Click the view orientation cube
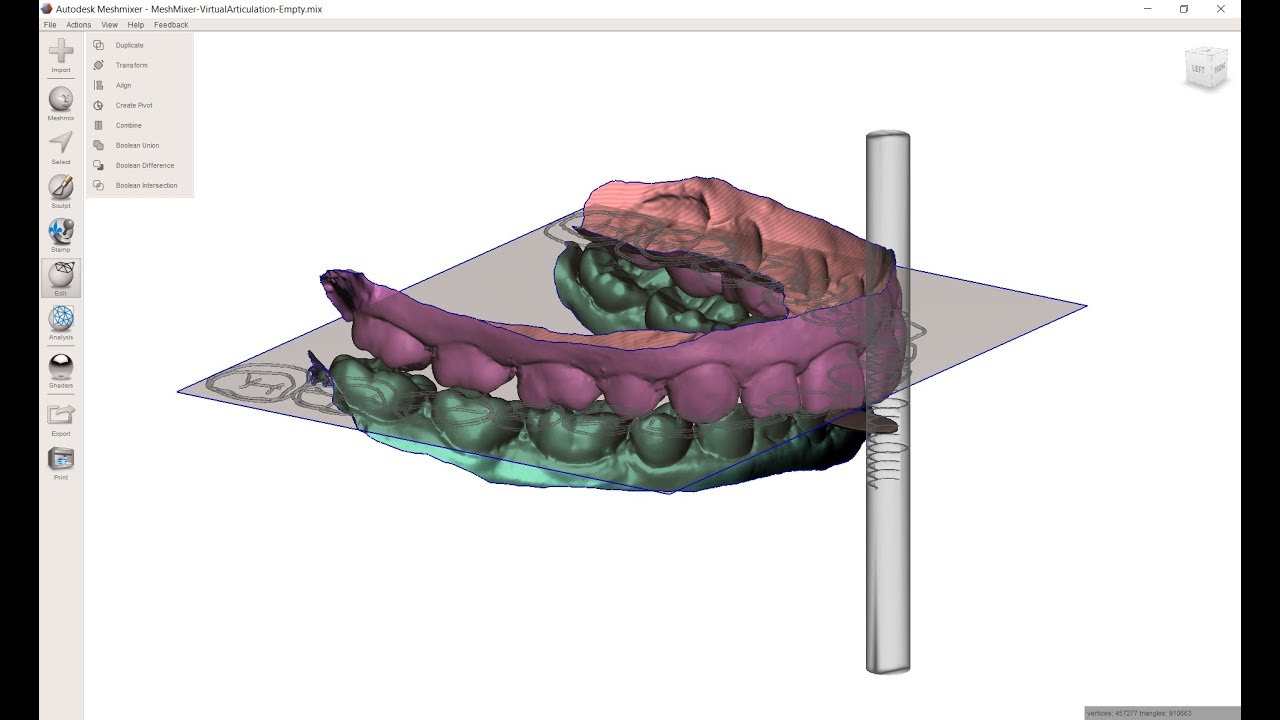Image resolution: width=1280 pixels, height=720 pixels. point(1206,68)
